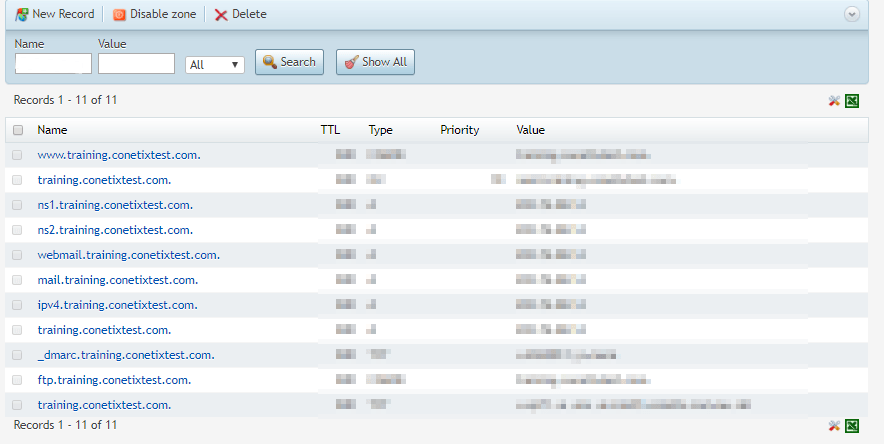Check the www.training.conetixtest.com. row checkbox
This screenshot has height=444, width=884.
point(17,155)
